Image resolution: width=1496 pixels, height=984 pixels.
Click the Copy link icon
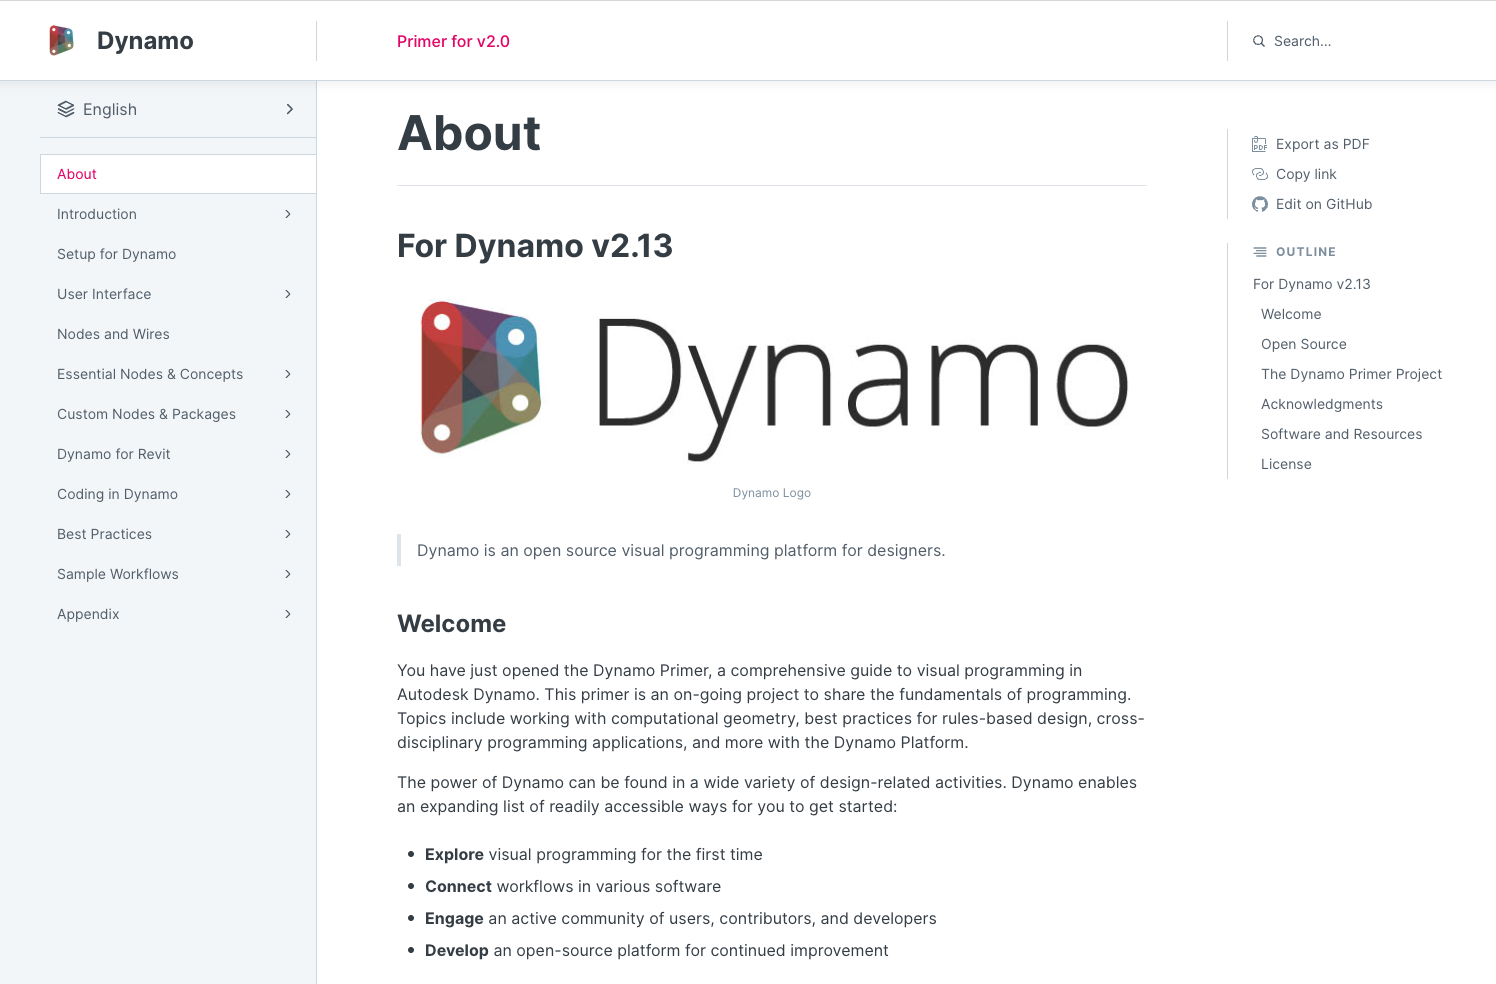pos(1259,174)
